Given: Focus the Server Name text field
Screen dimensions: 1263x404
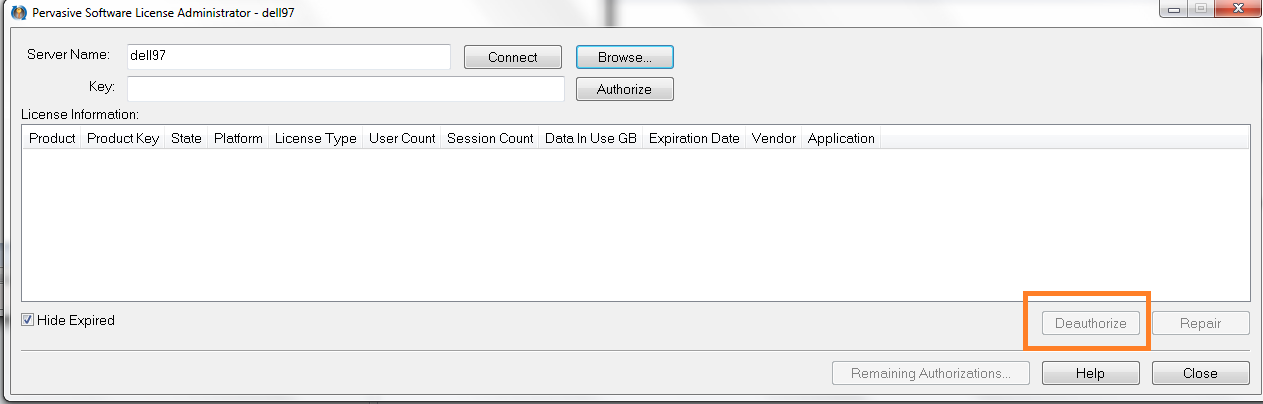Looking at the screenshot, I should coord(289,57).
